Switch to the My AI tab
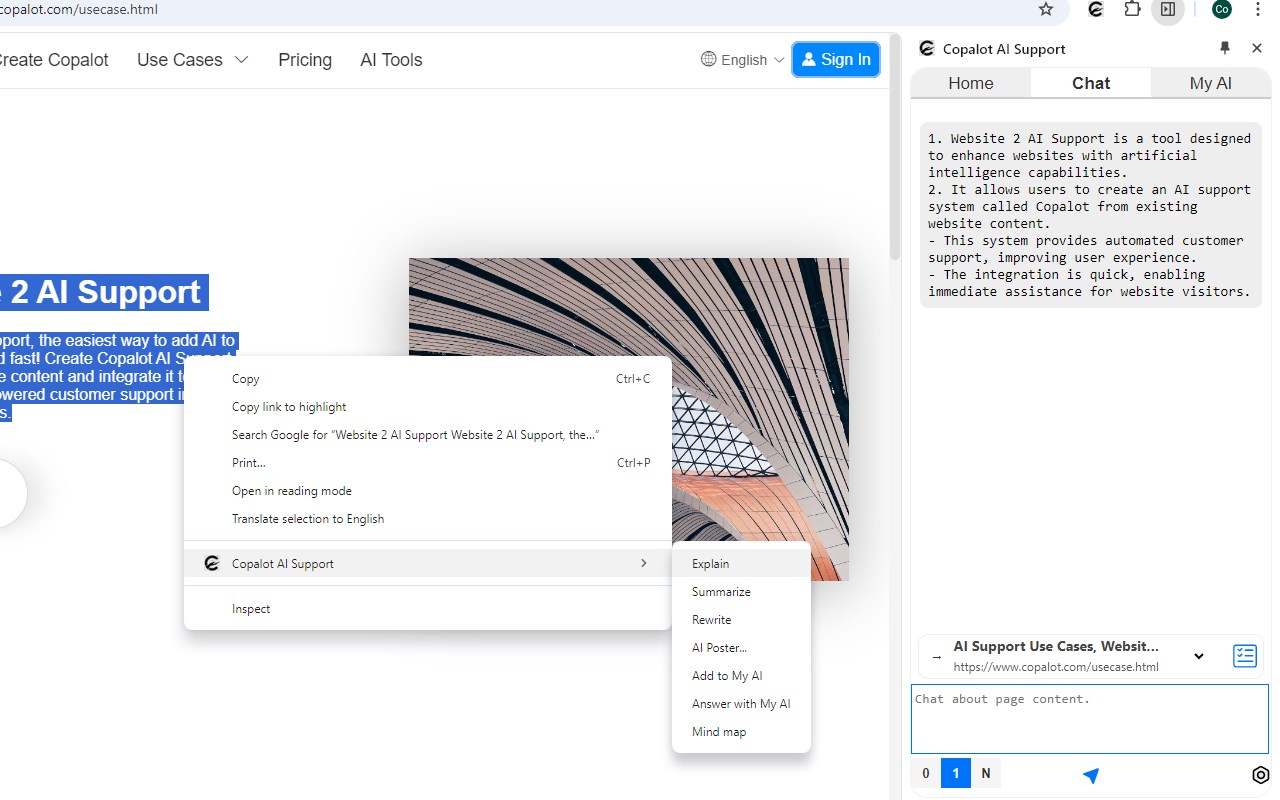This screenshot has height=800, width=1280. point(1211,83)
